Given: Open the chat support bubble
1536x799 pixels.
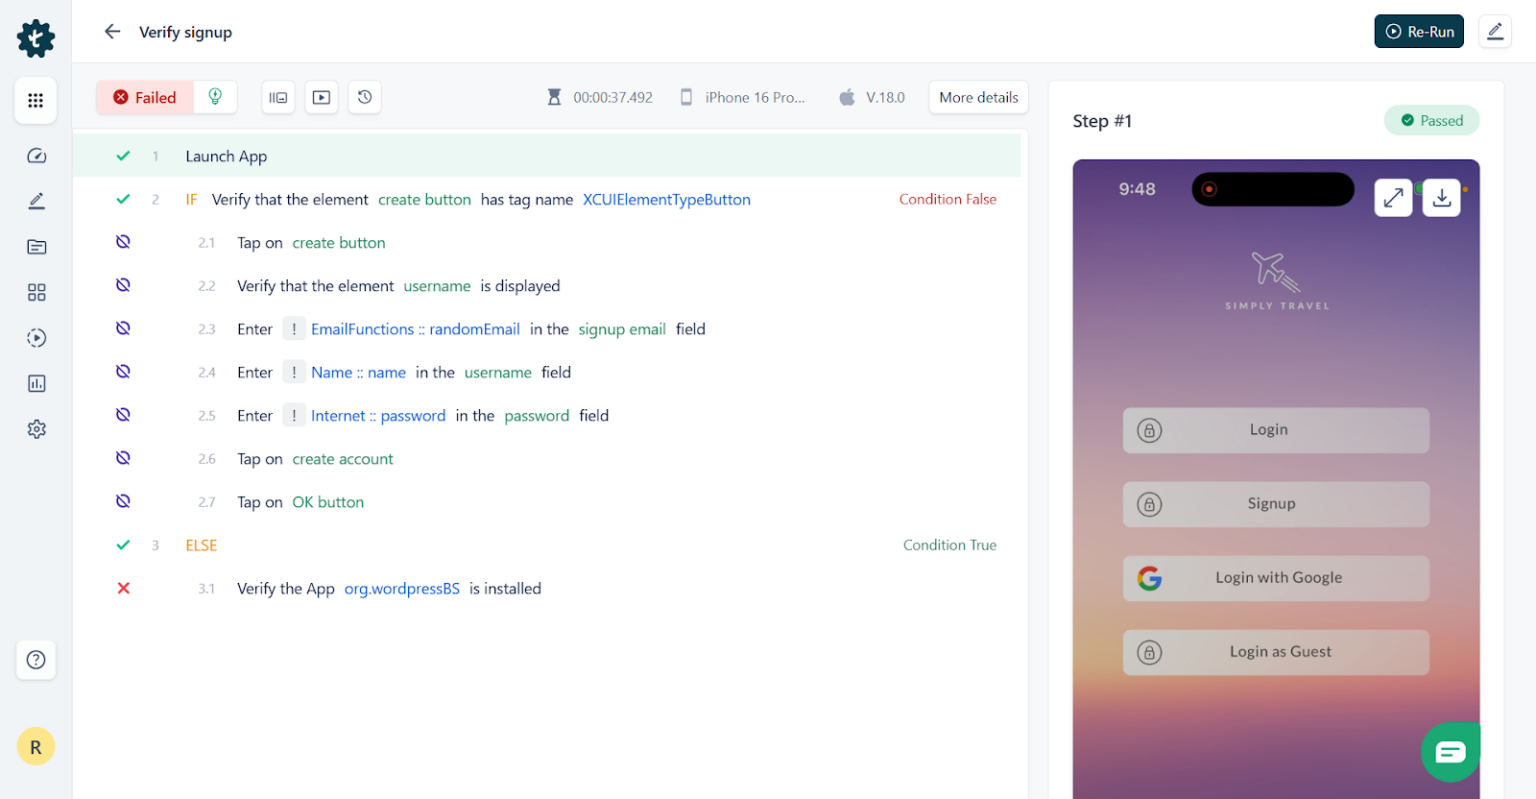Looking at the screenshot, I should click(x=1450, y=751).
